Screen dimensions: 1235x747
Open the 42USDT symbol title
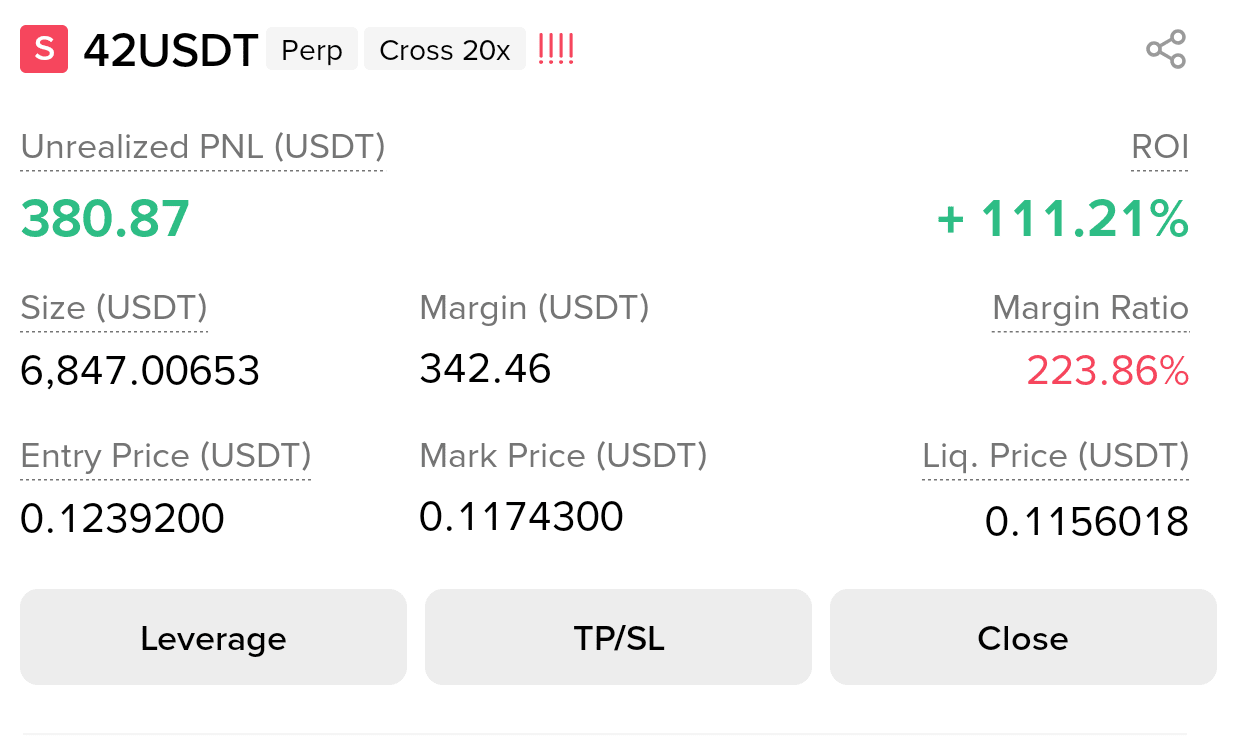[x=171, y=50]
